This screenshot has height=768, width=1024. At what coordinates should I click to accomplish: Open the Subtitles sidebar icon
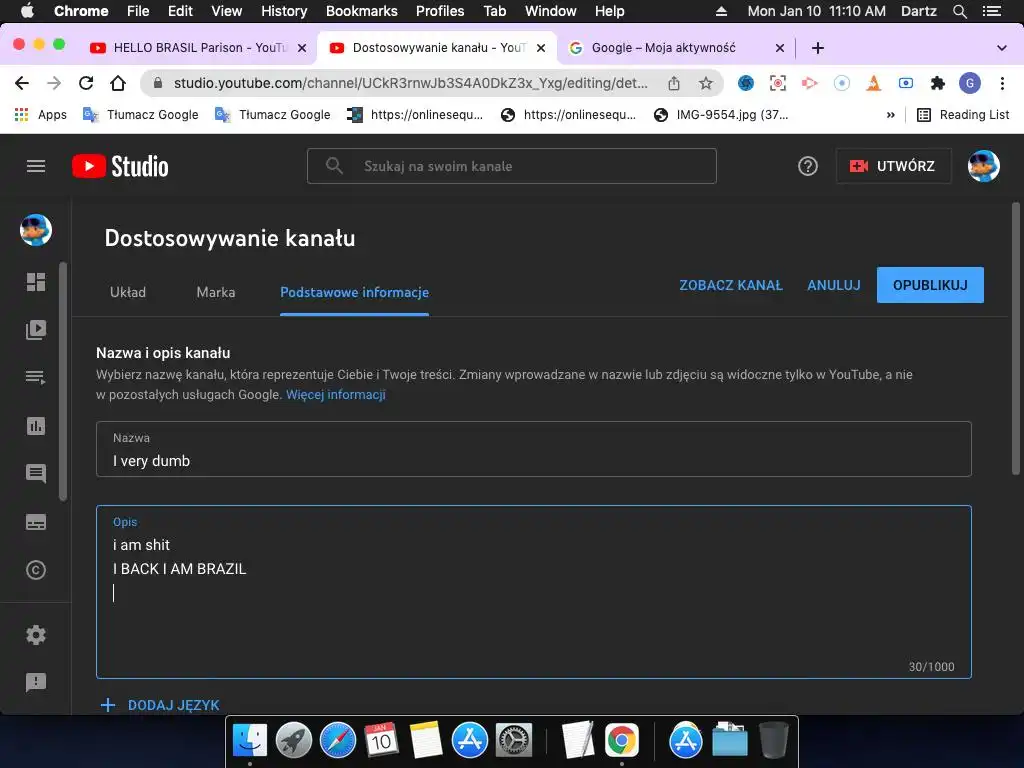point(36,522)
